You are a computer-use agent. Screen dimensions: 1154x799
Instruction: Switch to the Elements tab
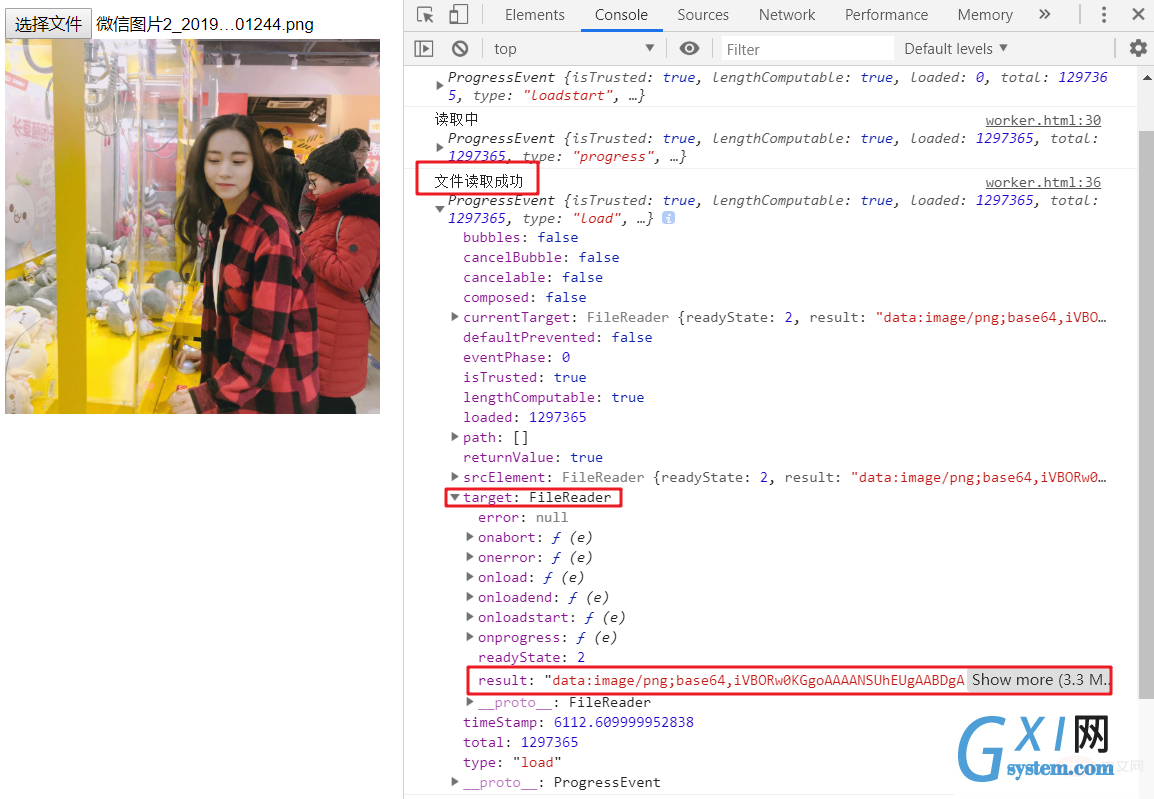pos(535,15)
